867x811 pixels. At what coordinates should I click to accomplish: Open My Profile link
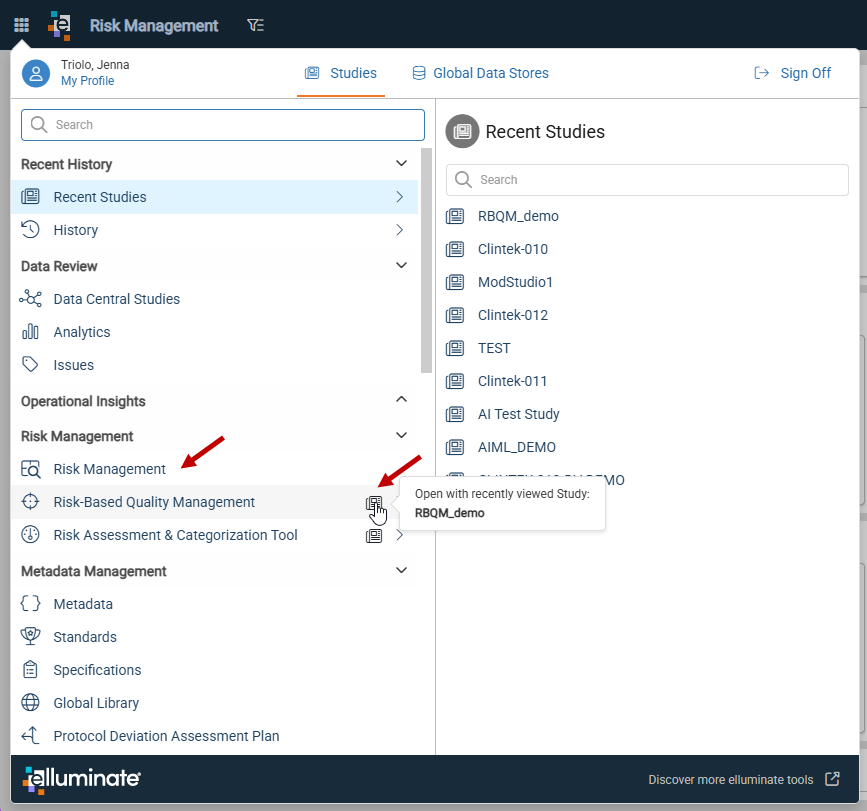point(87,81)
